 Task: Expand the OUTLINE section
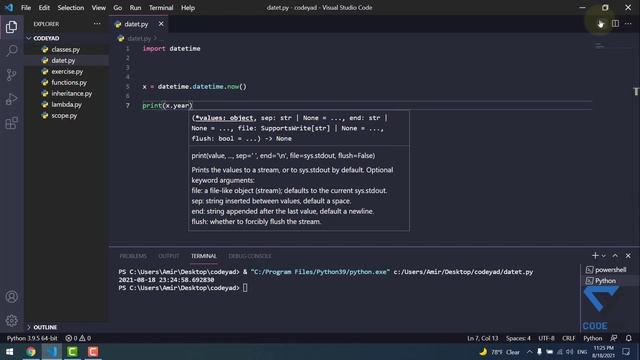point(67,327)
